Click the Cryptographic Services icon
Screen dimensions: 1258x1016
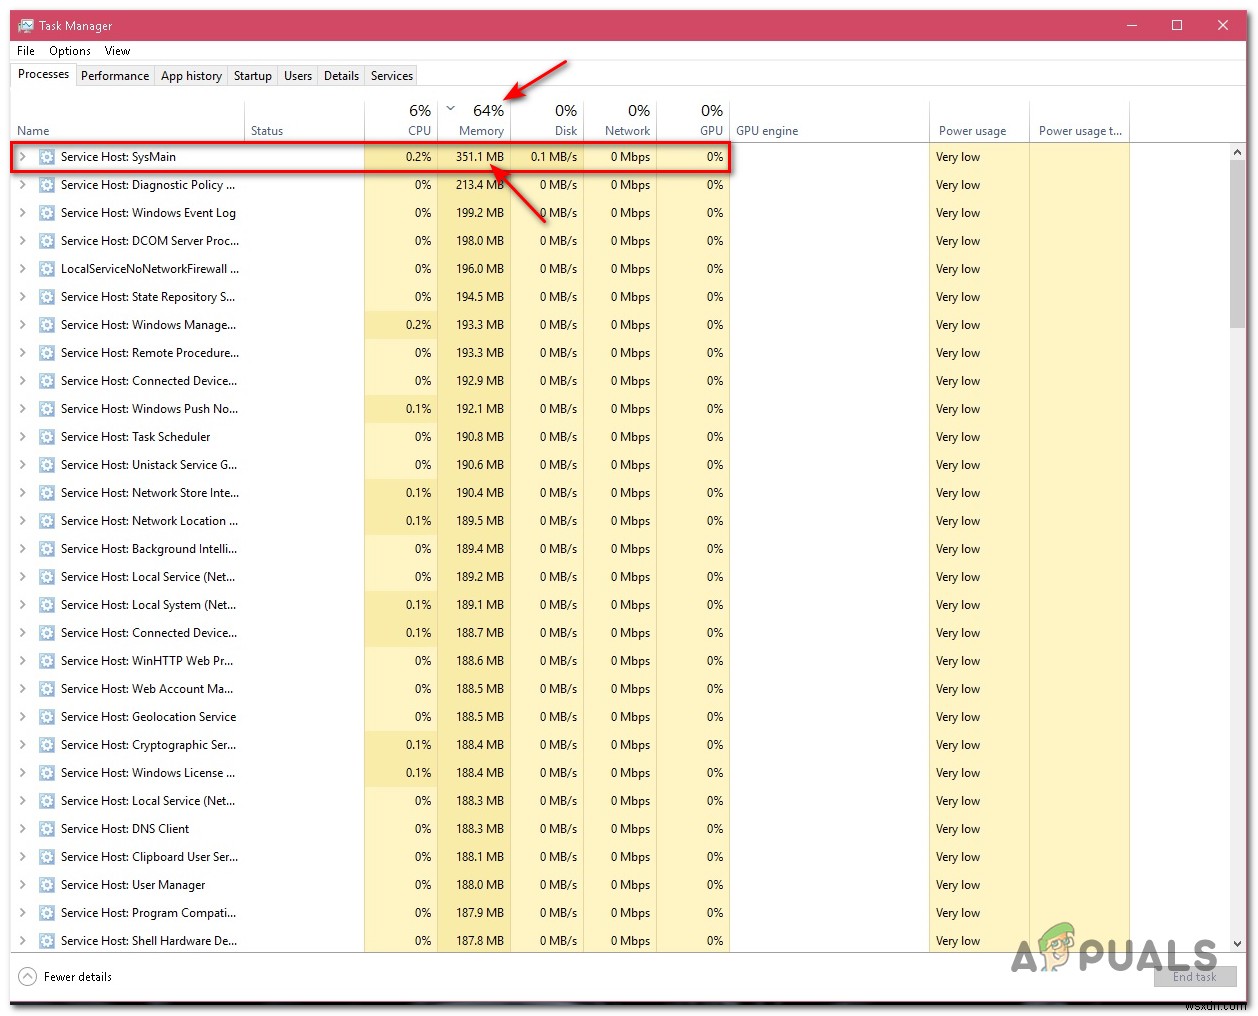46,744
